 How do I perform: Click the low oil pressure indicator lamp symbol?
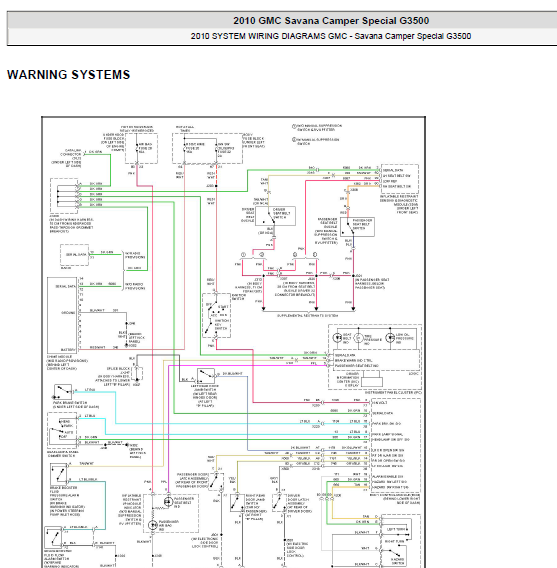390,338
